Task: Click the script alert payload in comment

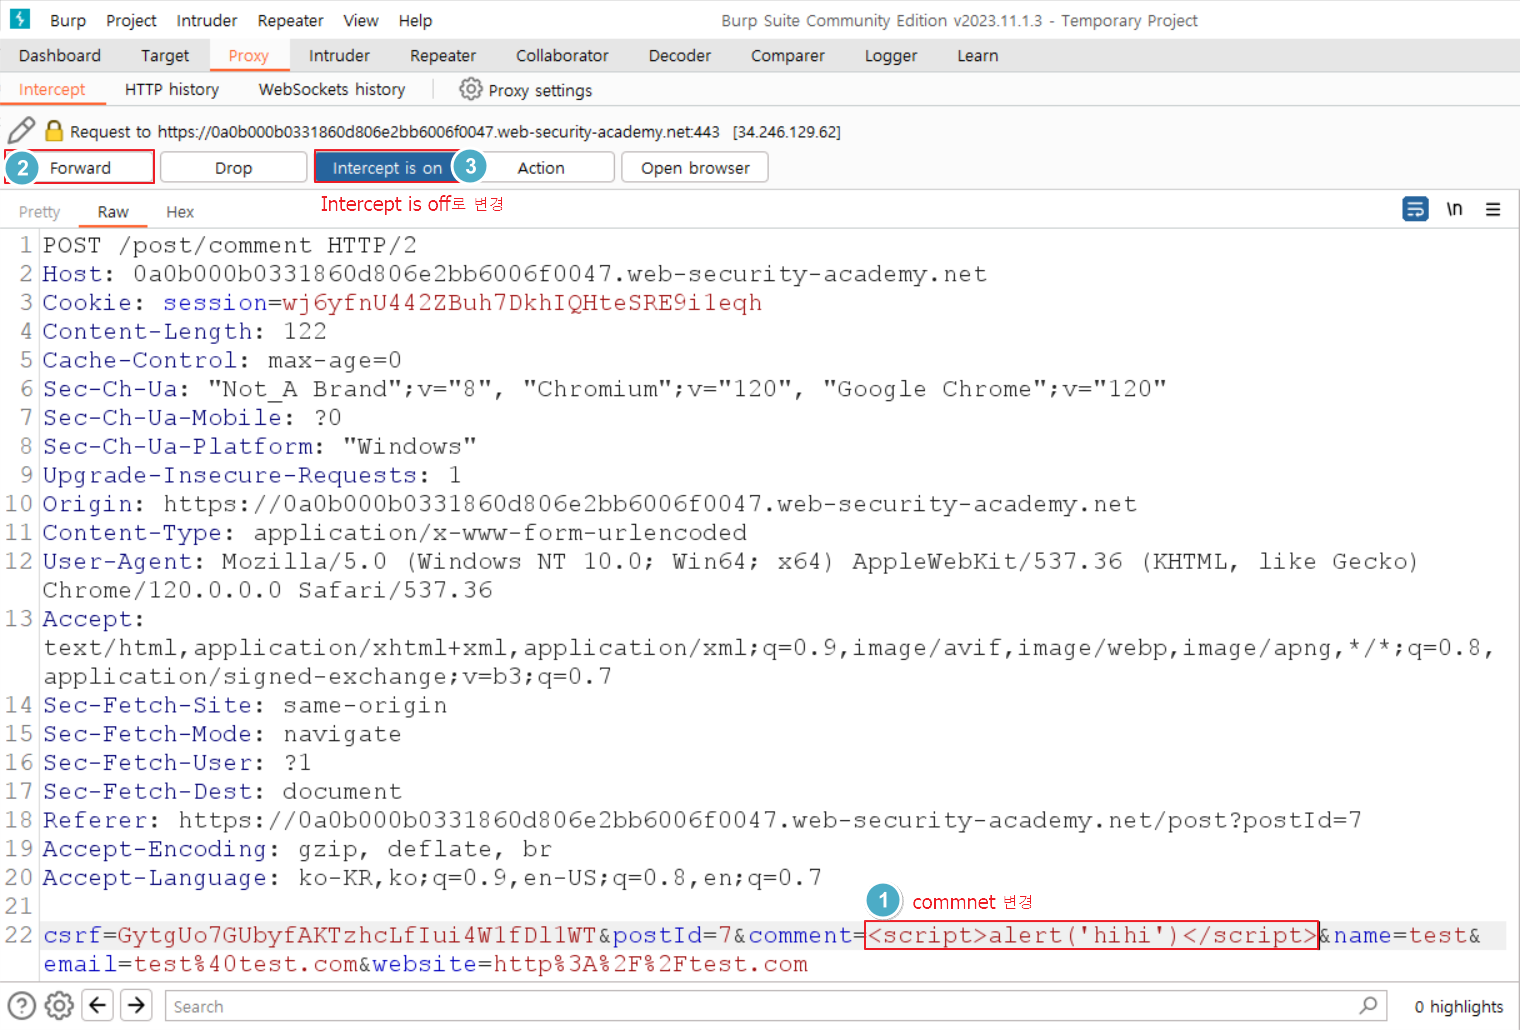Action: coord(1091,935)
